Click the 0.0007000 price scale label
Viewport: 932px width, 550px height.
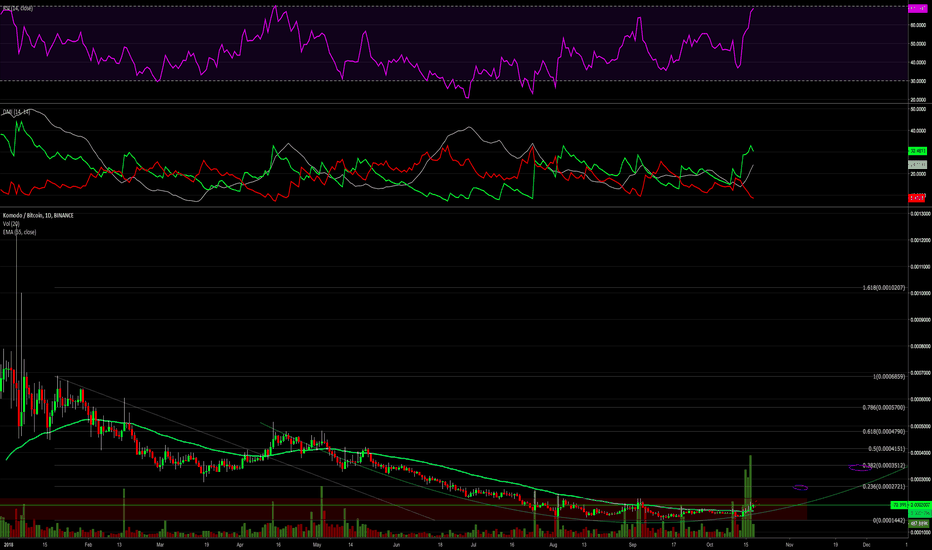pos(919,373)
